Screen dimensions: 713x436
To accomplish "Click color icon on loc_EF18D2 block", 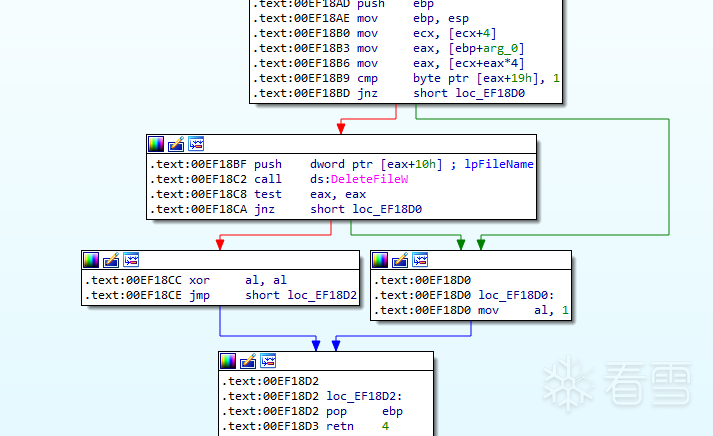I will tap(228, 361).
